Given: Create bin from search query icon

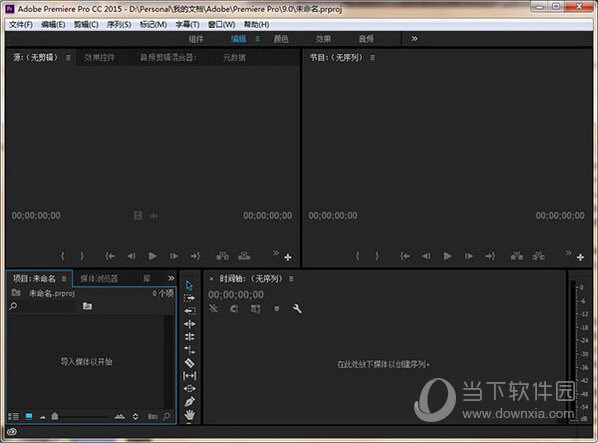Looking at the screenshot, I should 87,306.
